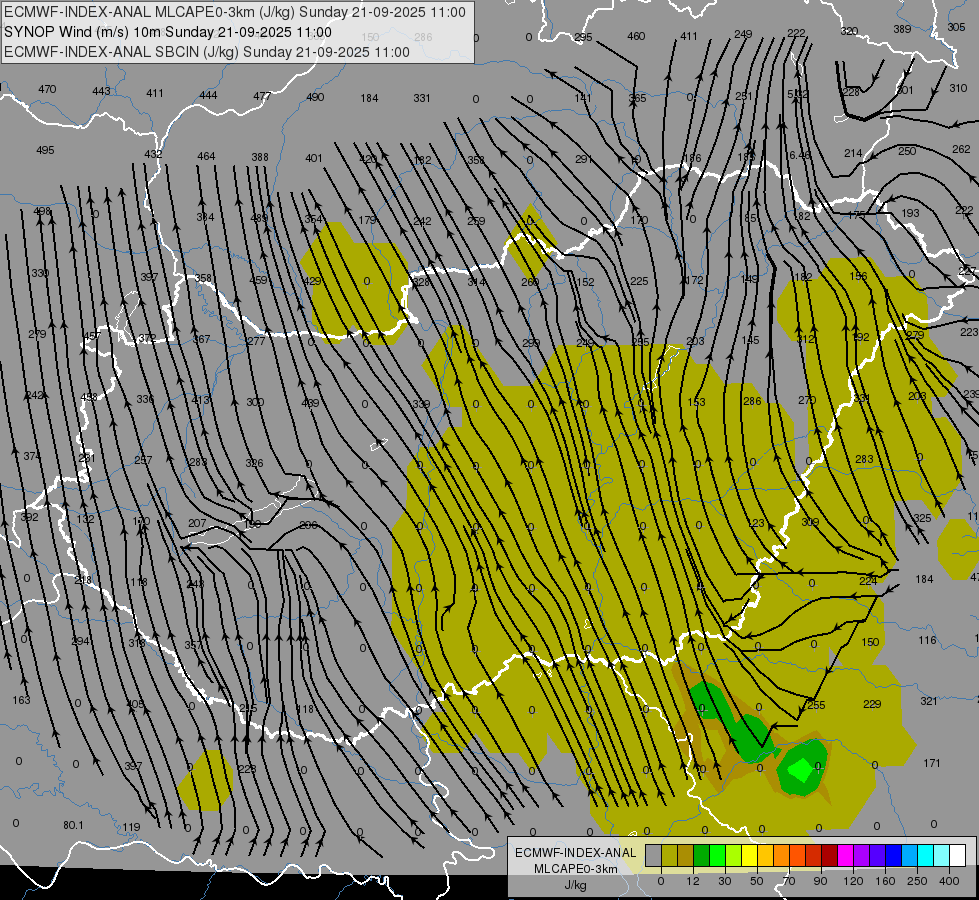Select the dark red legend swatch after 90
979x900 pixels.
[x=830, y=855]
